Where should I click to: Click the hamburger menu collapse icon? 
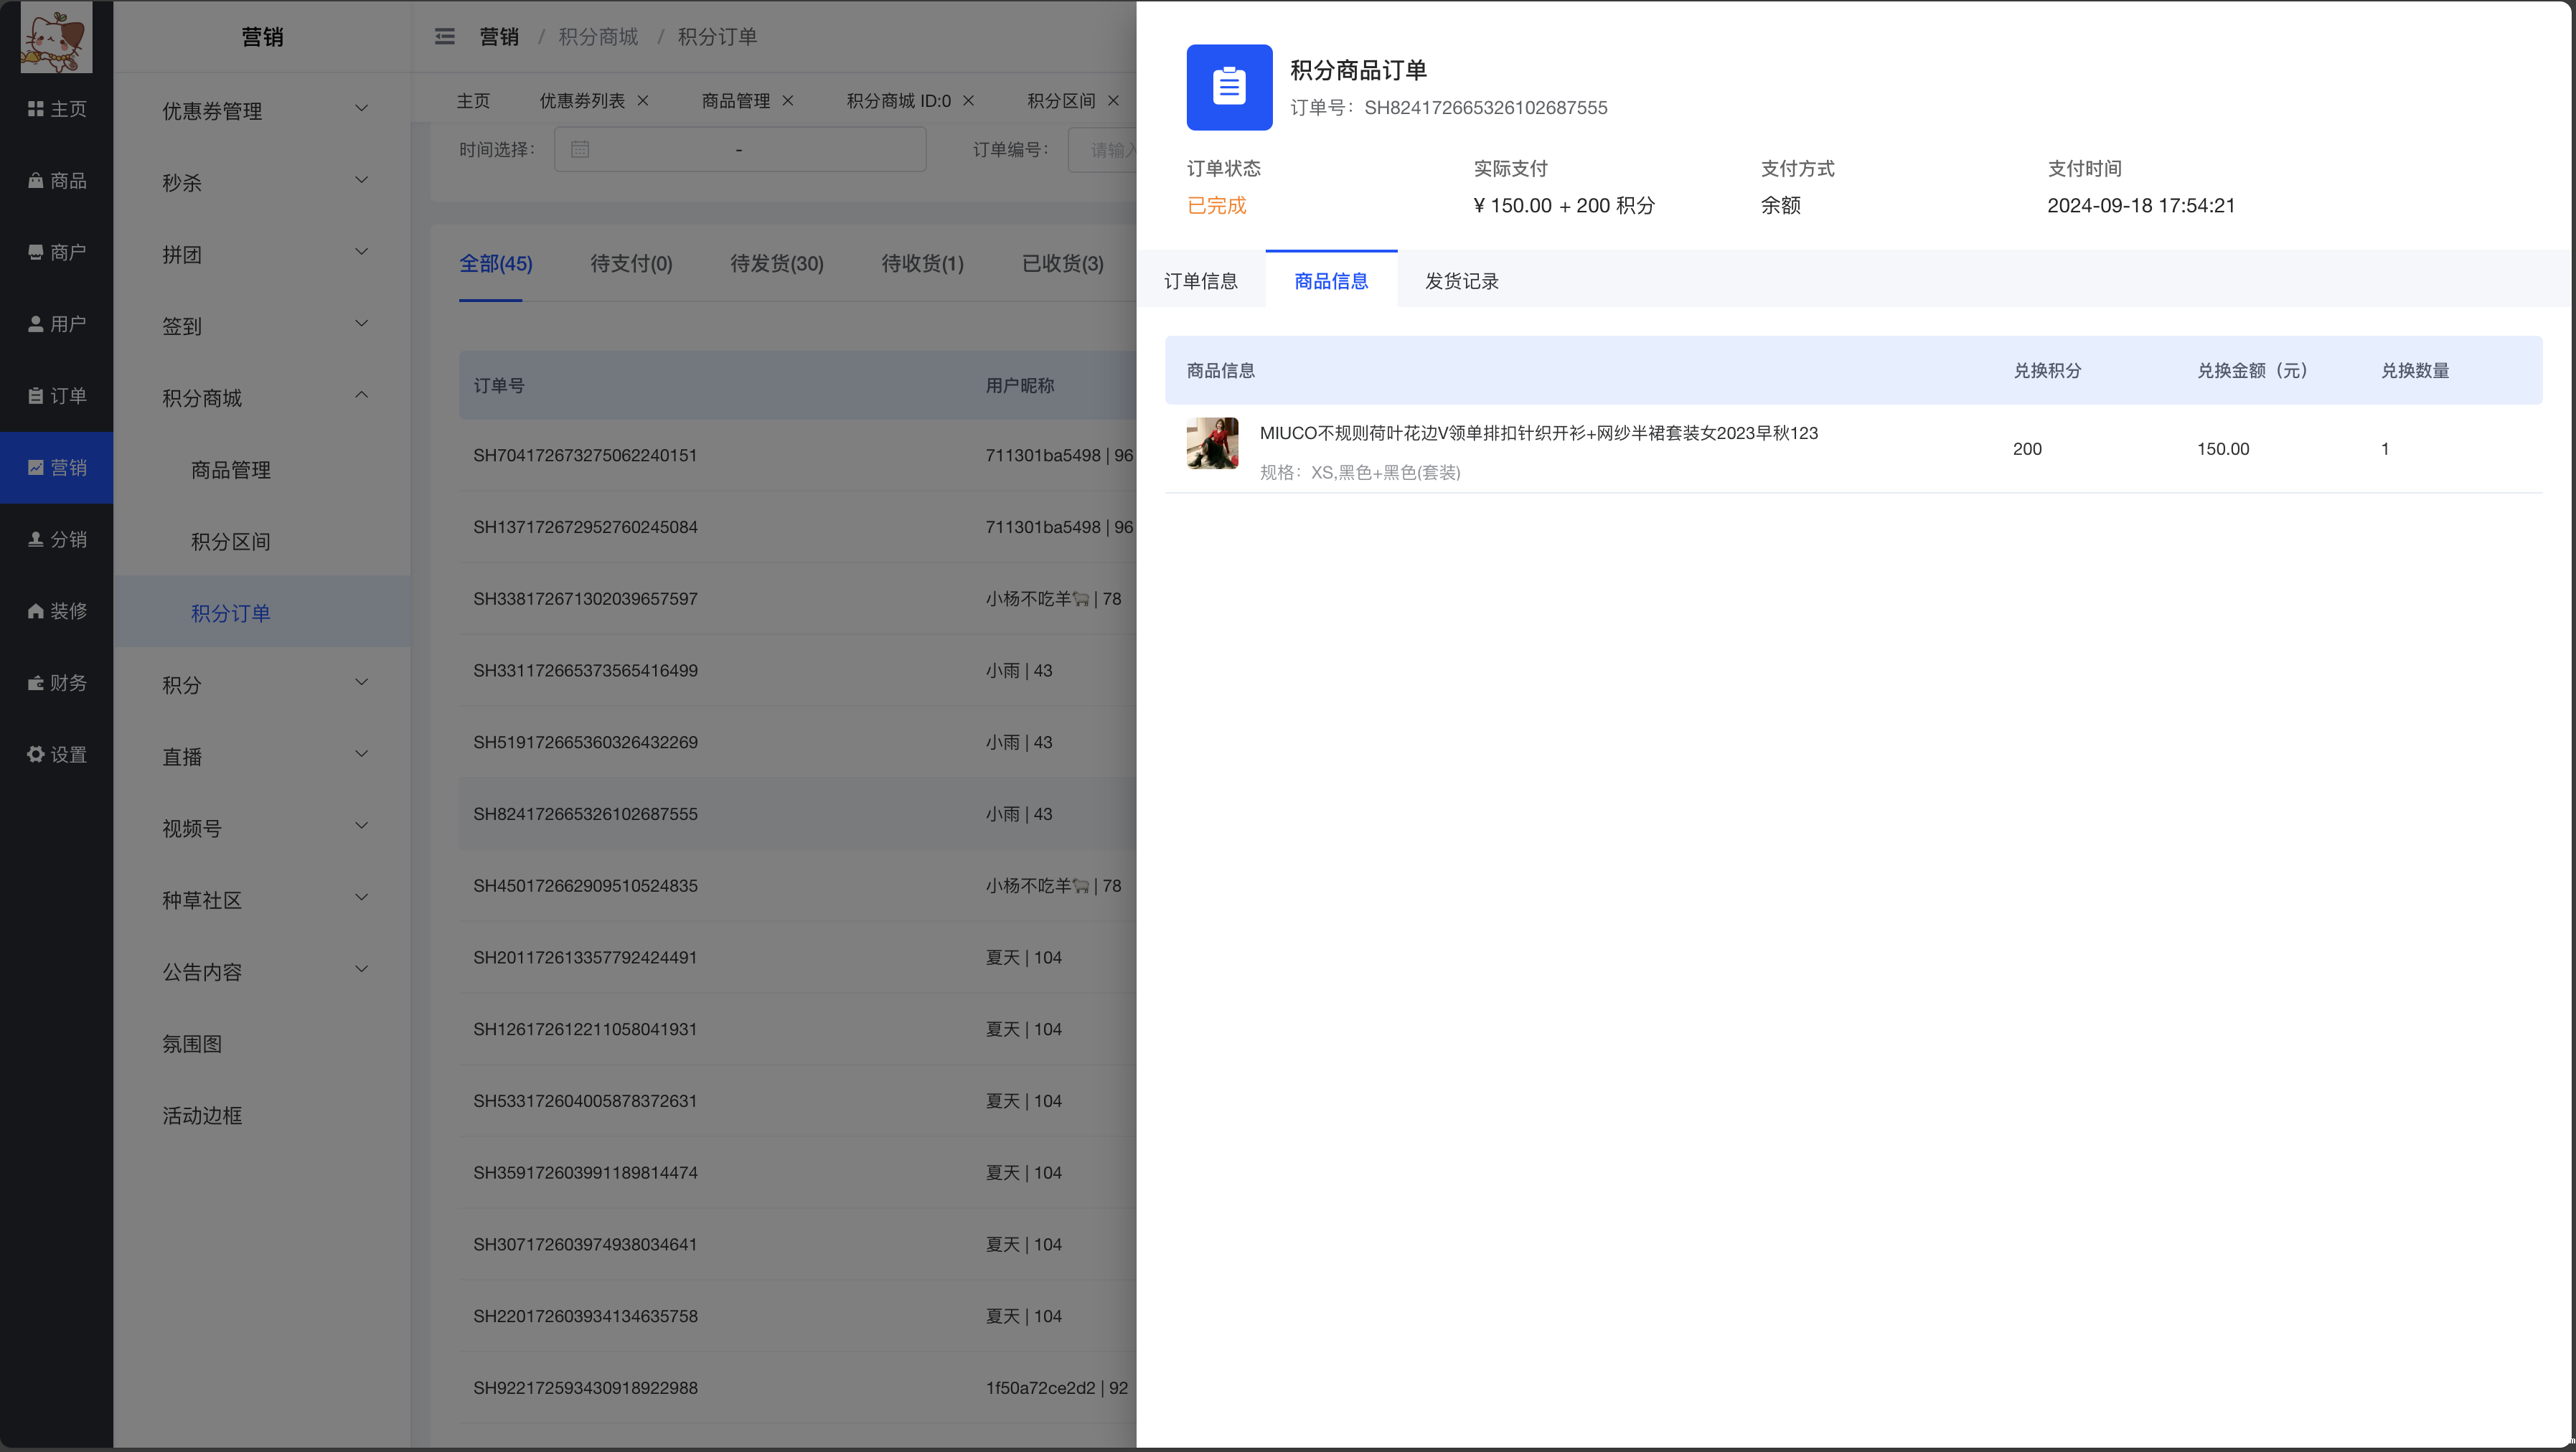click(445, 37)
